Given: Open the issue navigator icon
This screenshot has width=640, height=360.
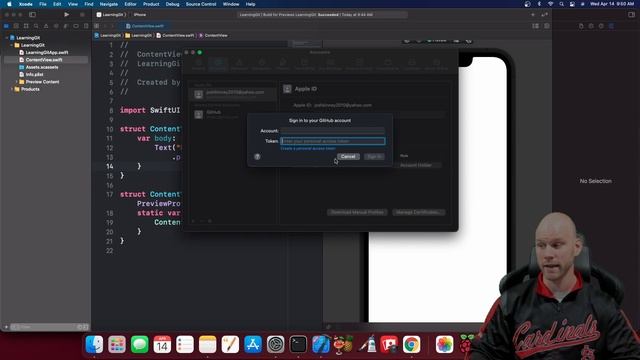Looking at the screenshot, I should (46, 26).
